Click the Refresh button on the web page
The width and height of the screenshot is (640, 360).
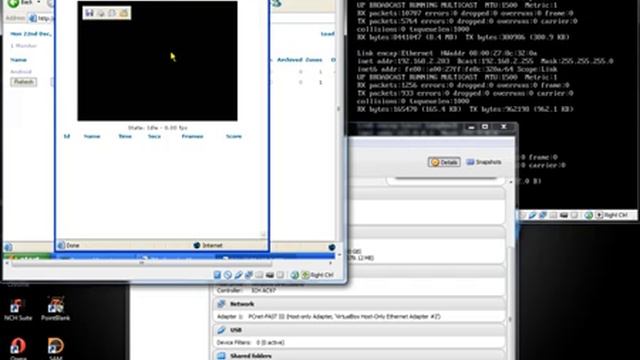tap(24, 82)
